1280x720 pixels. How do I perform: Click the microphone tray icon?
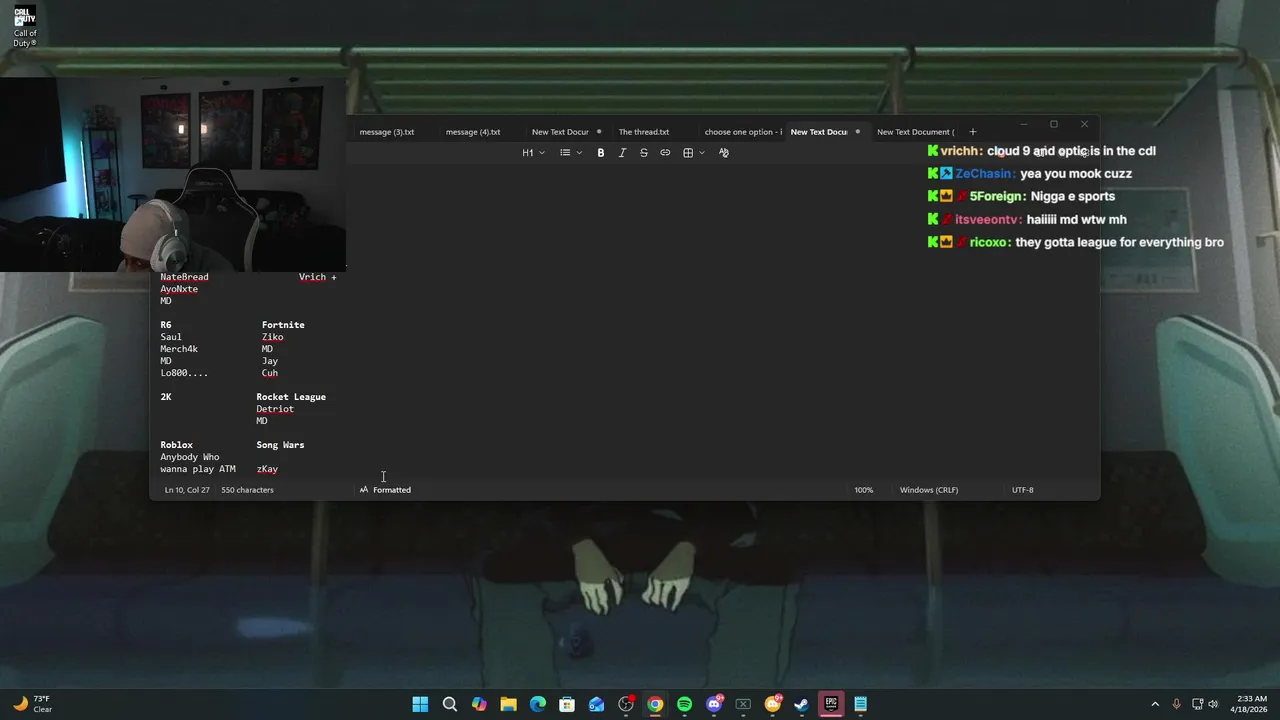tap(1176, 704)
